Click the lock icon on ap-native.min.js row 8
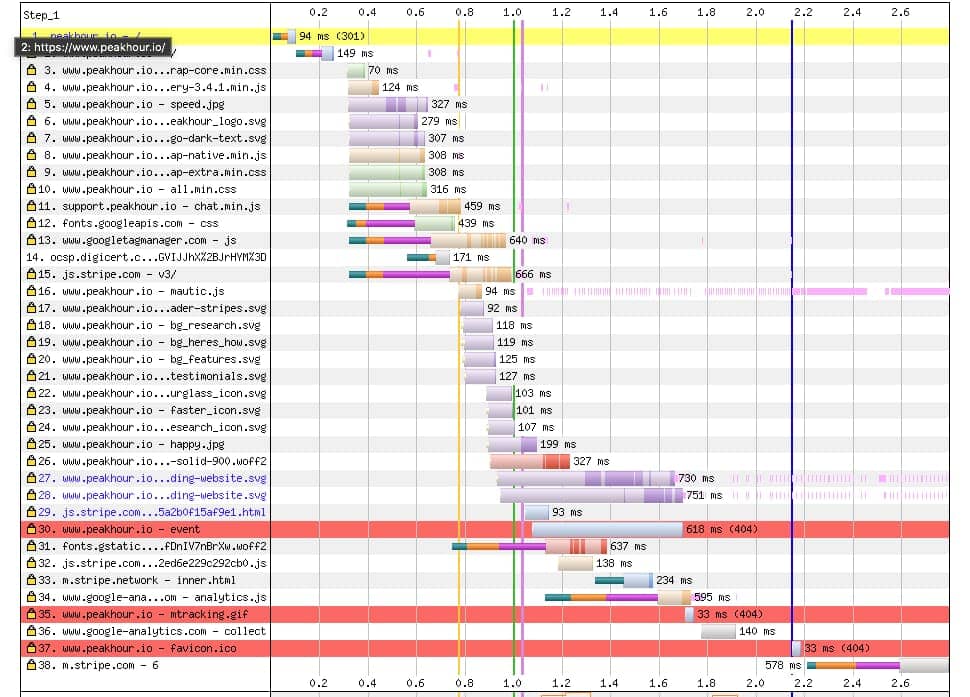 click(32, 155)
